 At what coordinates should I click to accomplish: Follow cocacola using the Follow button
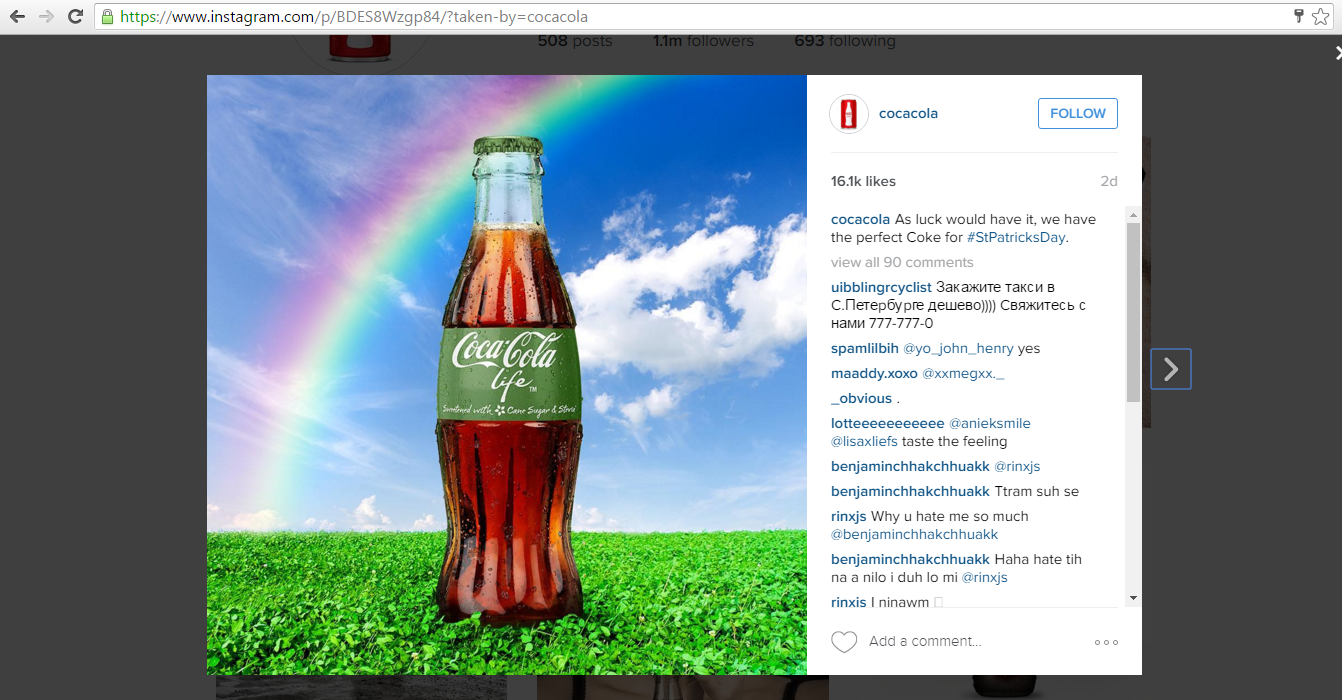click(1077, 113)
